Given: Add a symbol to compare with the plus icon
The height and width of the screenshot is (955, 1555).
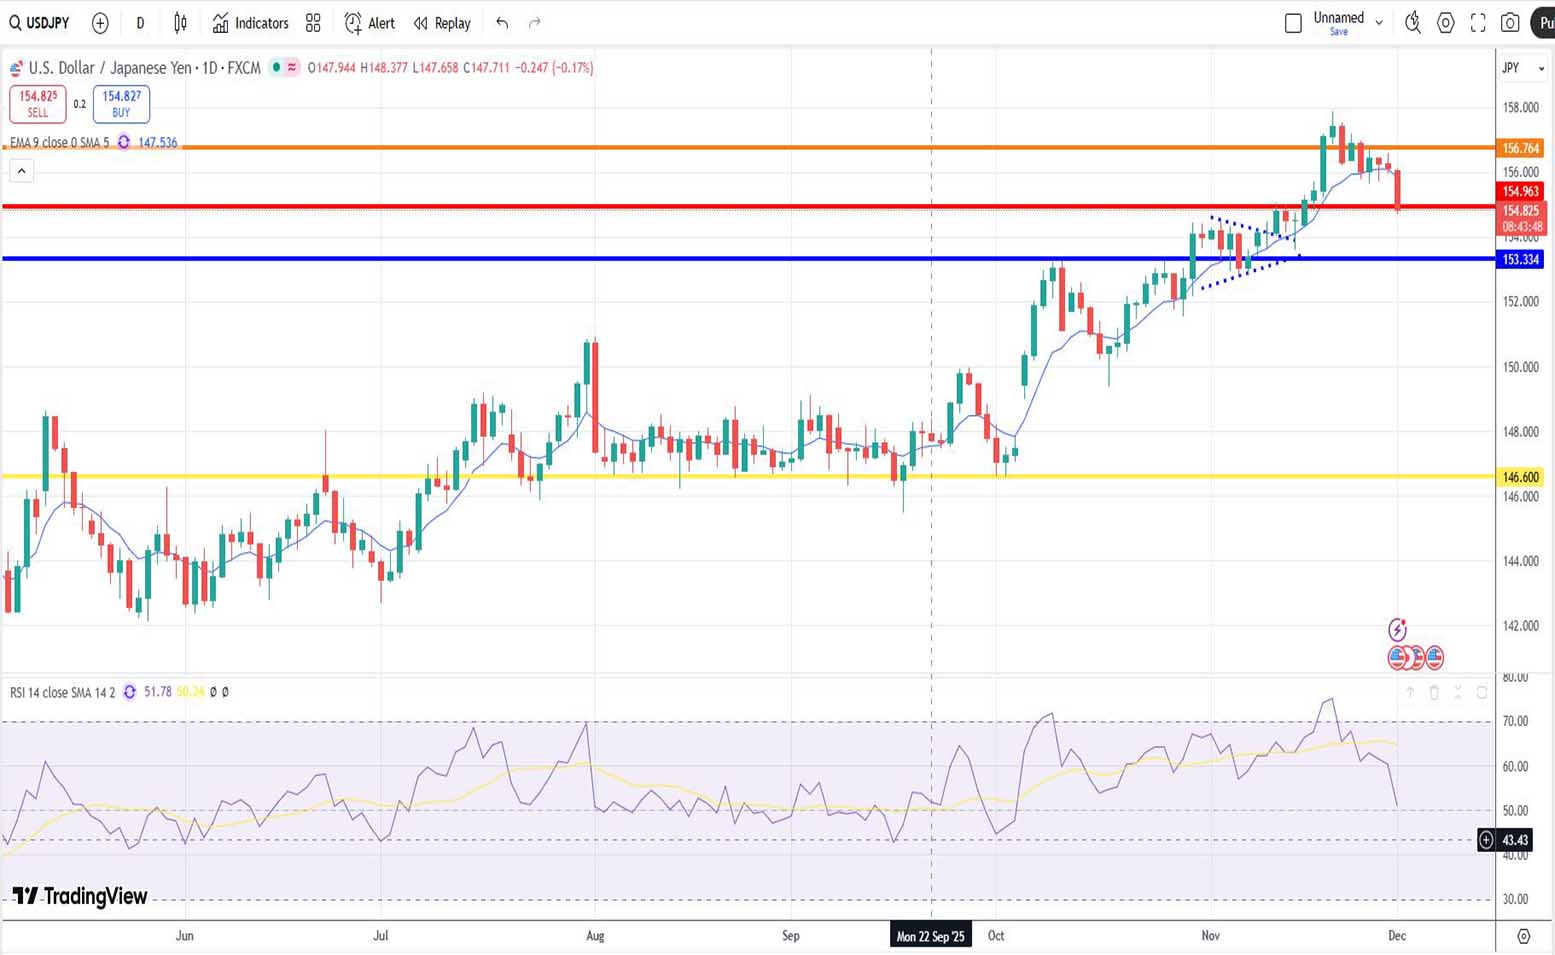Looking at the screenshot, I should click(x=100, y=23).
